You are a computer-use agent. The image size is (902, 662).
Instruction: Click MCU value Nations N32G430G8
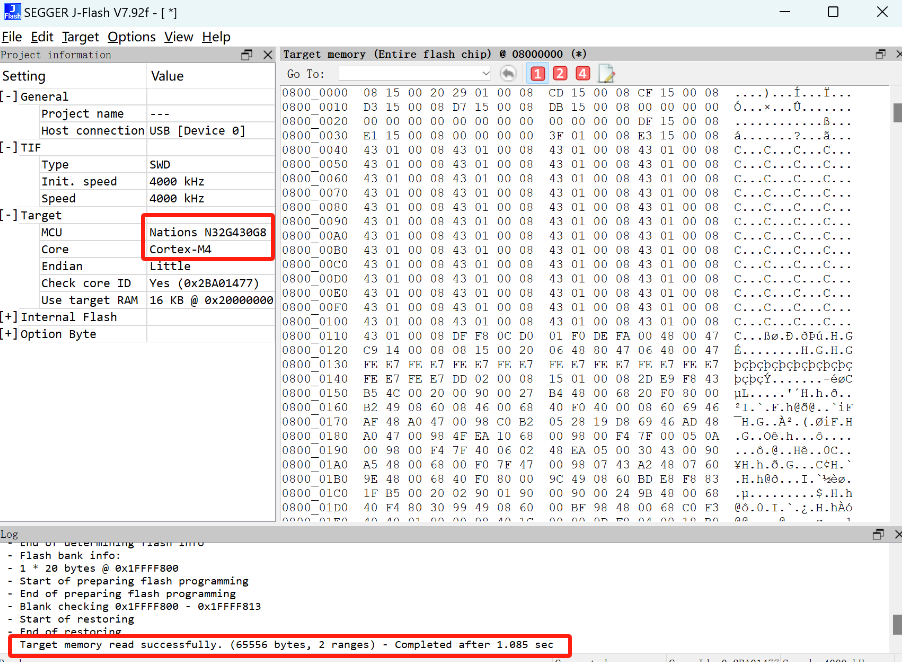point(208,232)
